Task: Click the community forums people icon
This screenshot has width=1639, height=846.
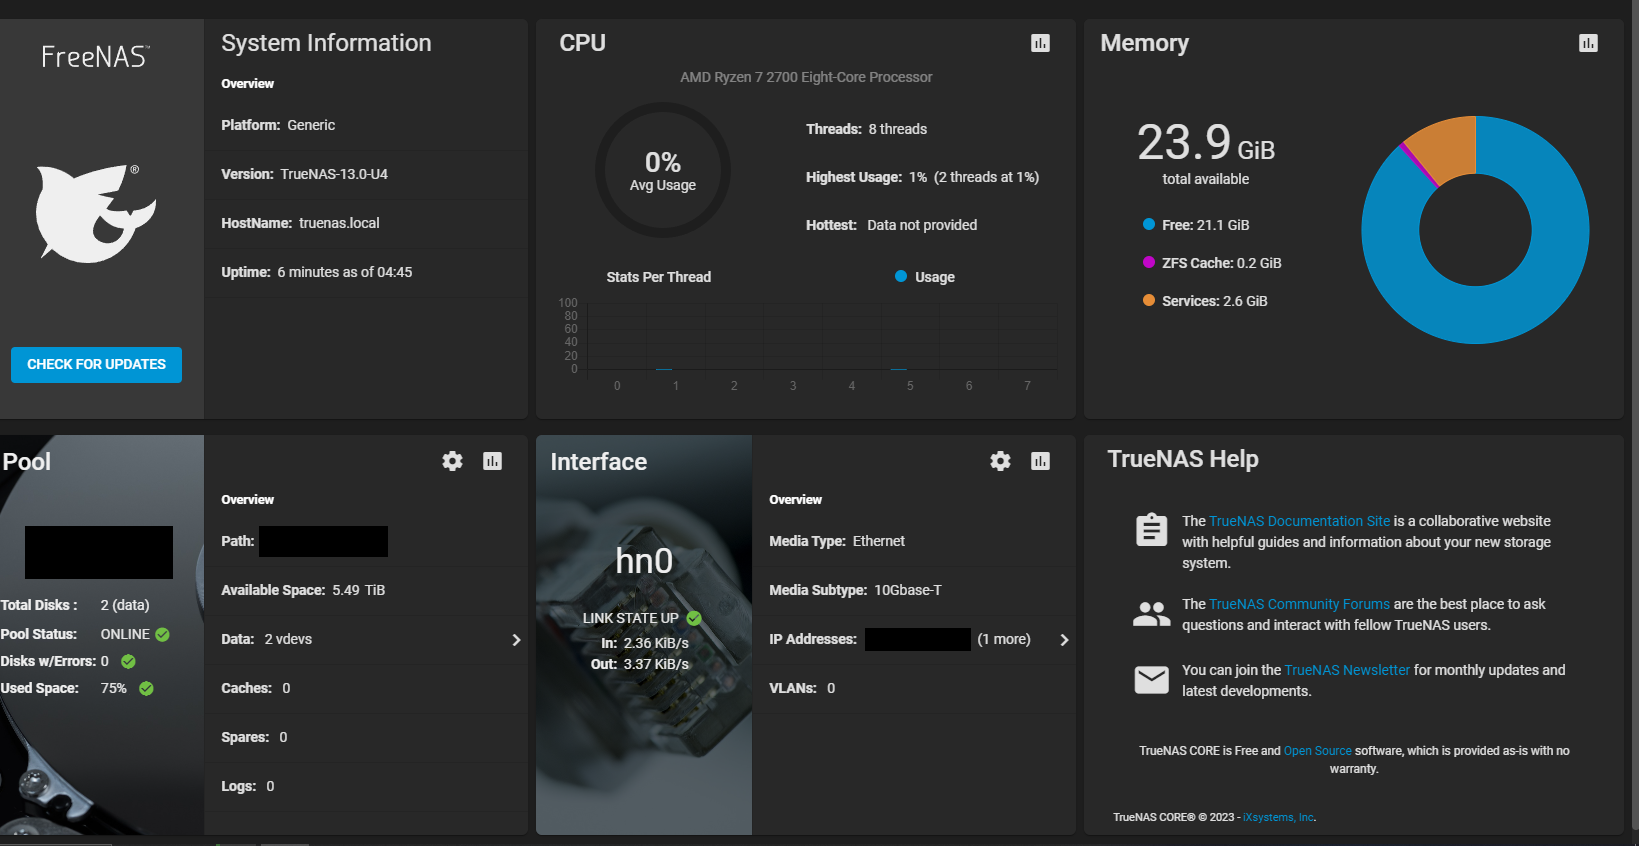Action: [1151, 613]
